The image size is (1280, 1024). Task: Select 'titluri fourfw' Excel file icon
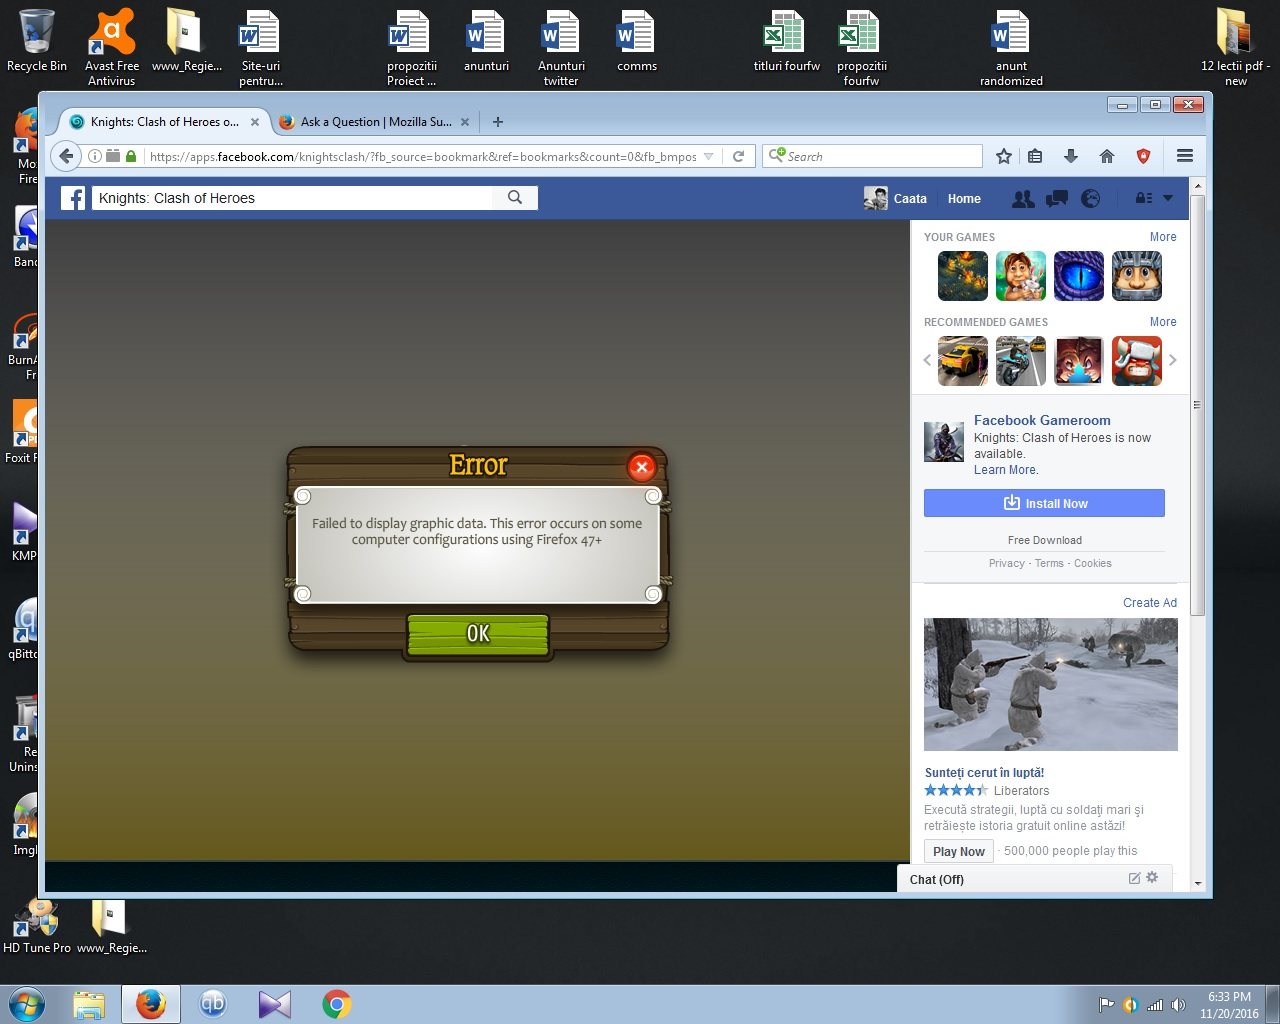tap(787, 41)
